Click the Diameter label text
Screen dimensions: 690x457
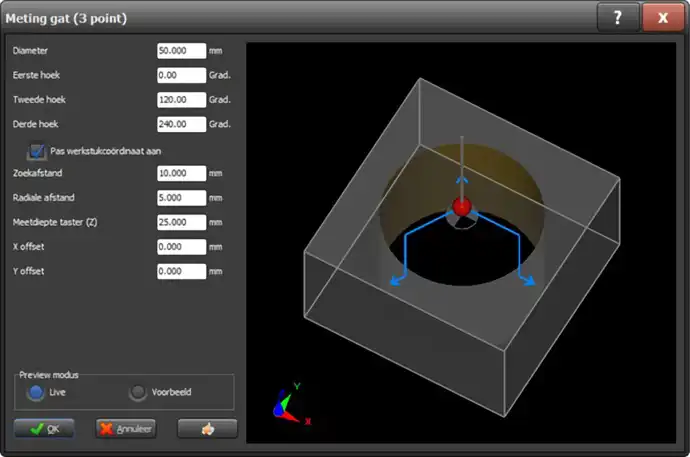30,51
